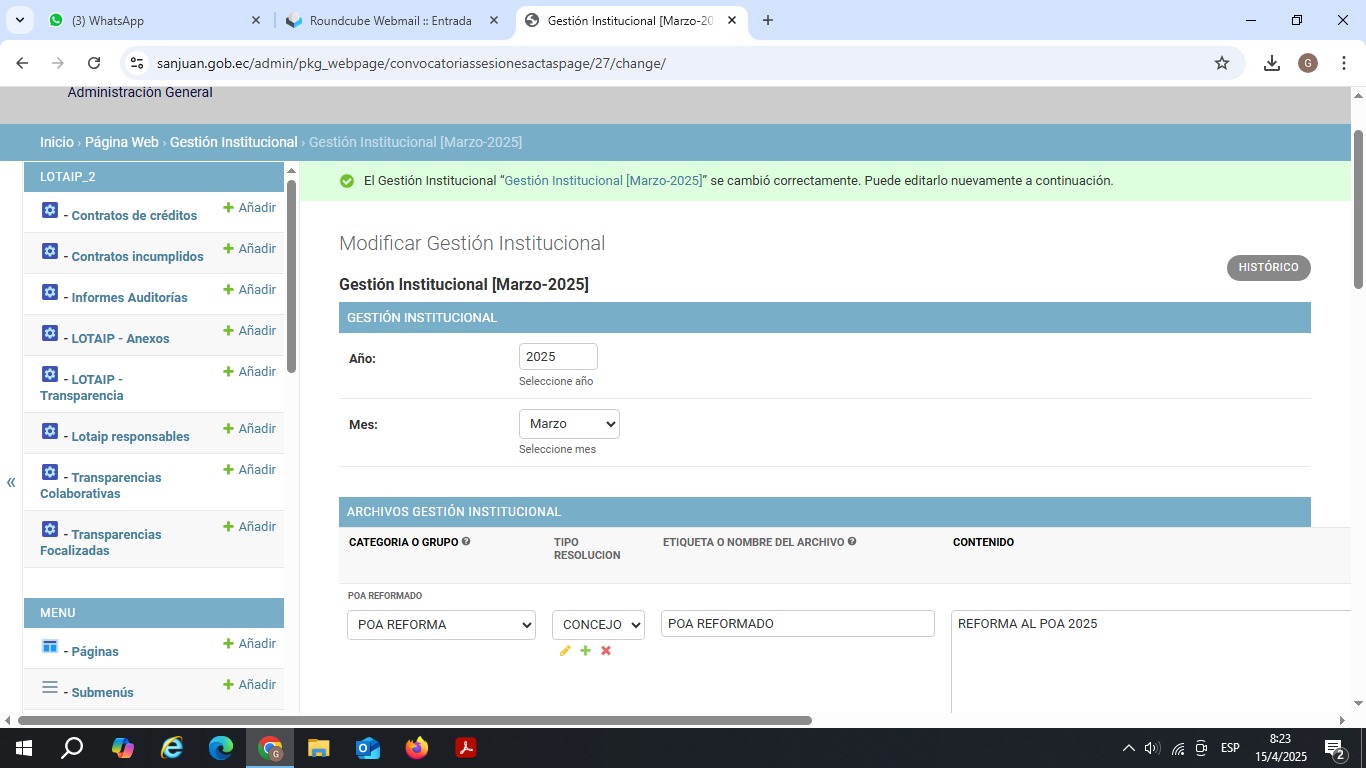Switch to the Roundcube Webmail tab
1366x768 pixels.
pyautogui.click(x=390, y=20)
